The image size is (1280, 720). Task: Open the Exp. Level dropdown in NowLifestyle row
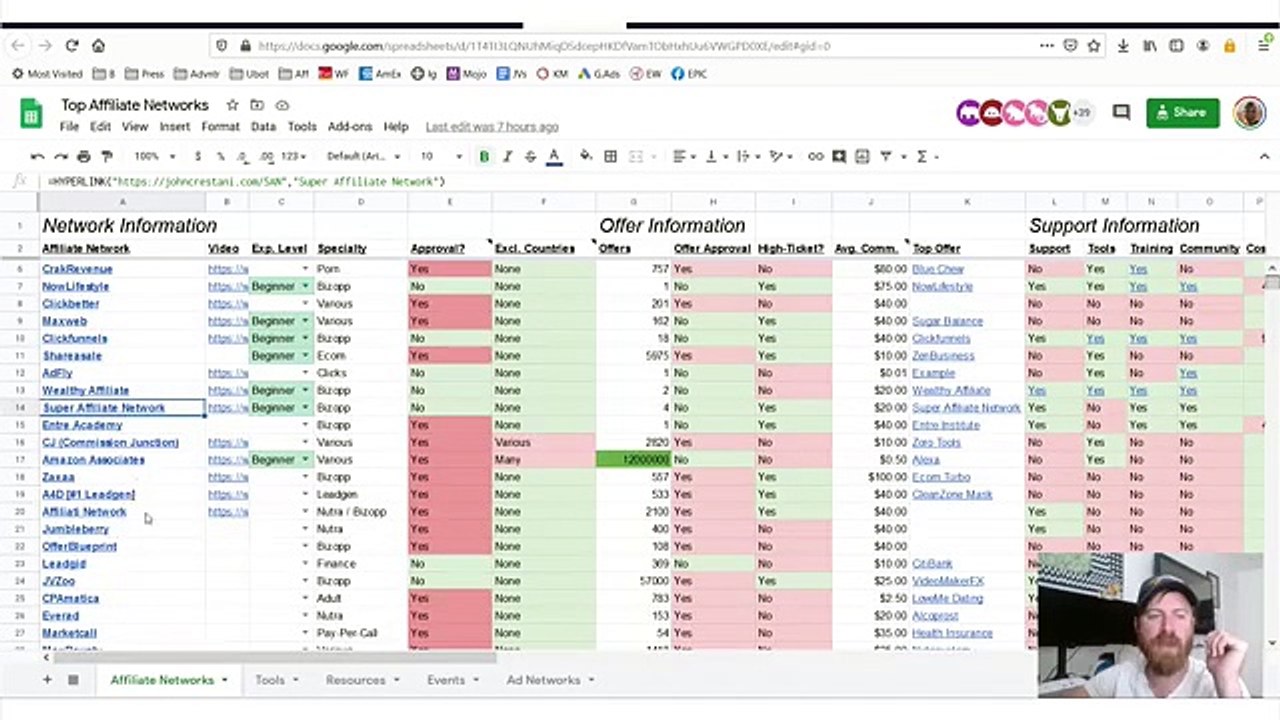tap(306, 286)
